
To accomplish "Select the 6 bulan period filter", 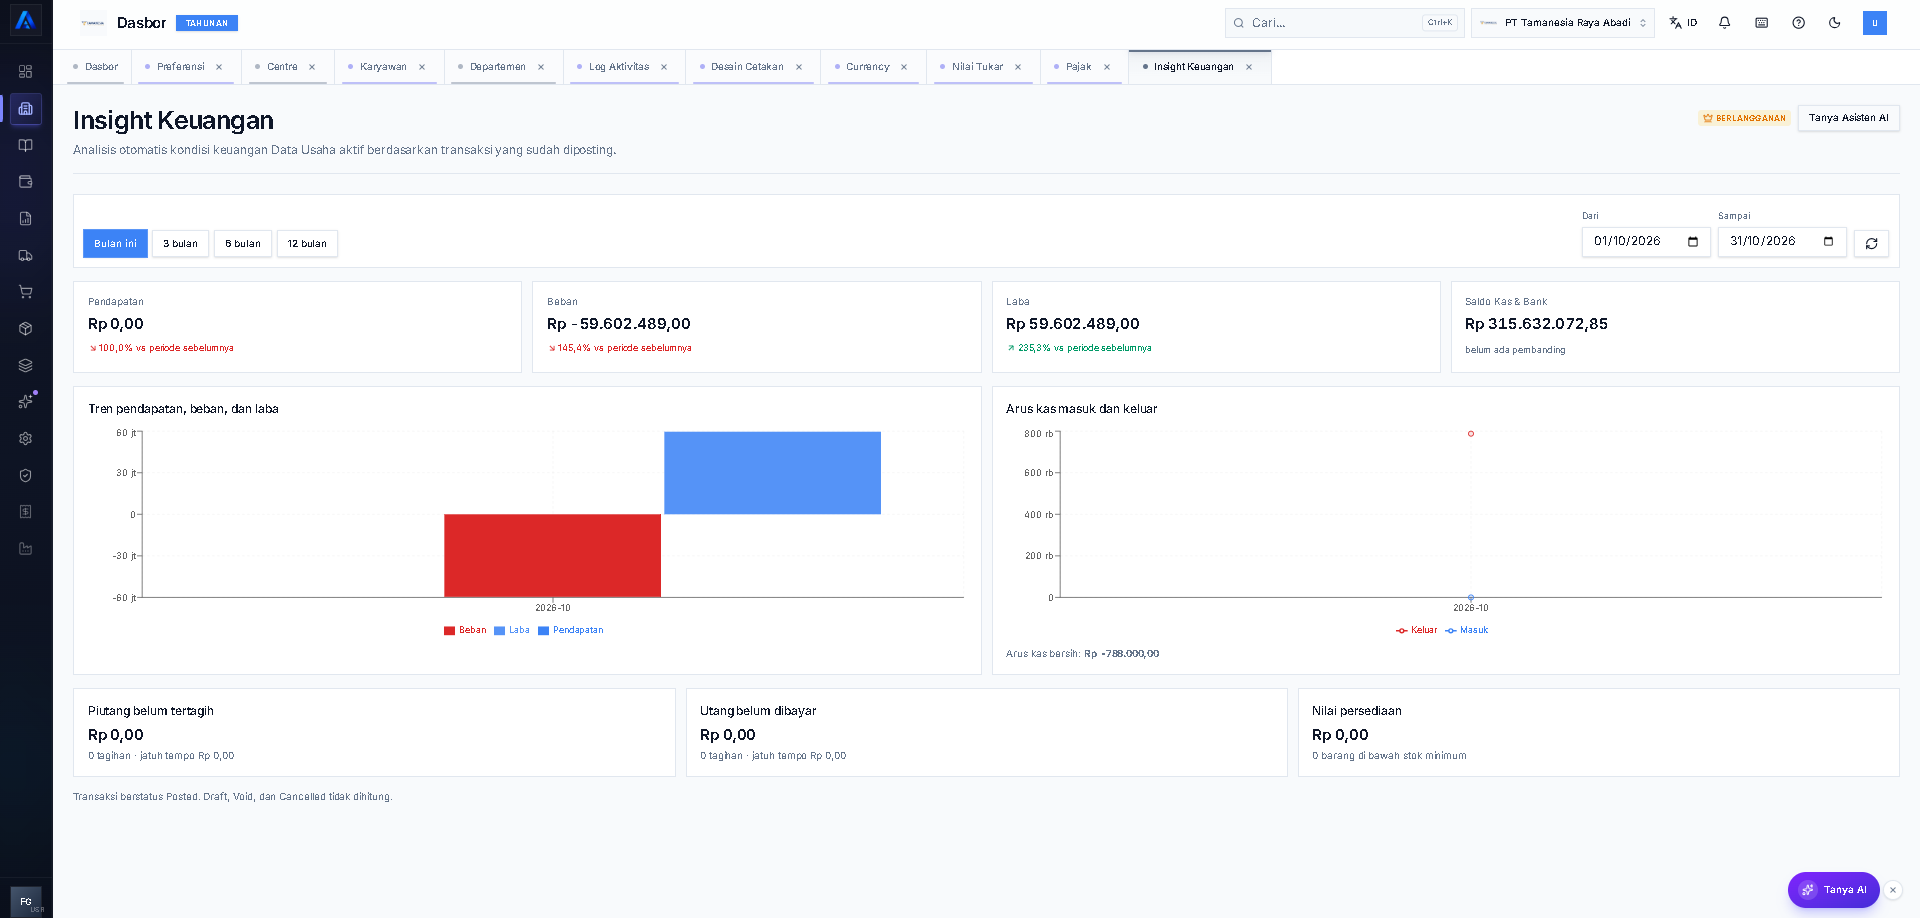I will pos(243,243).
